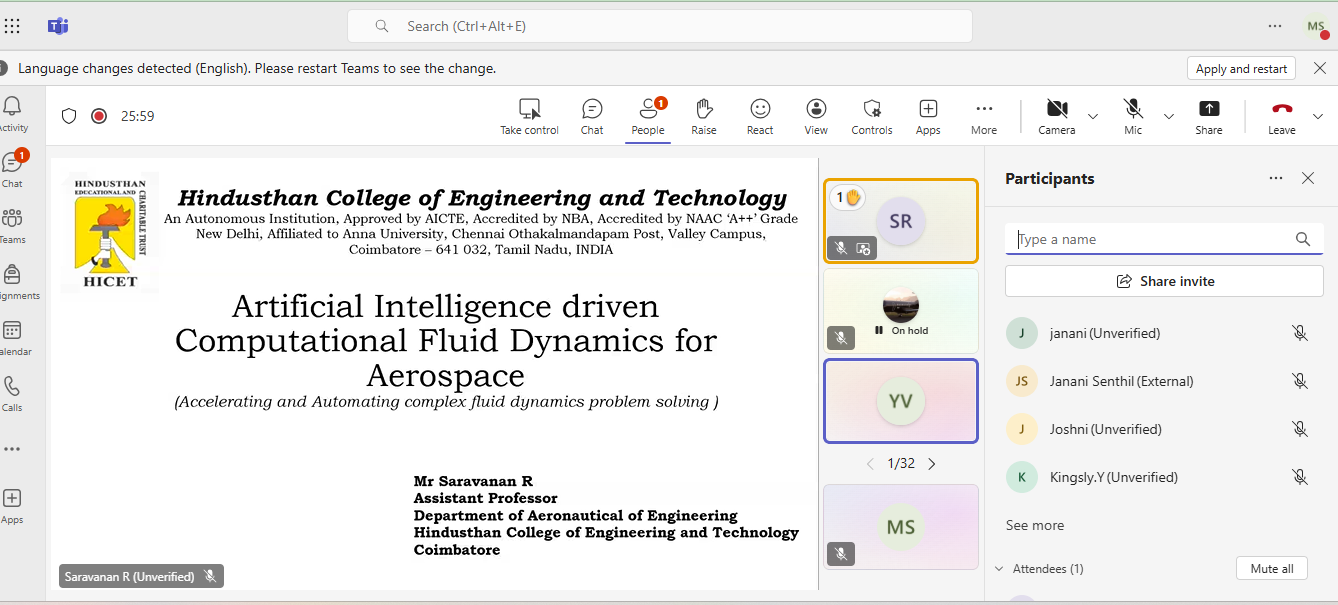Click the Raise hand icon
Screen dimensions: 1338x605
click(x=704, y=115)
